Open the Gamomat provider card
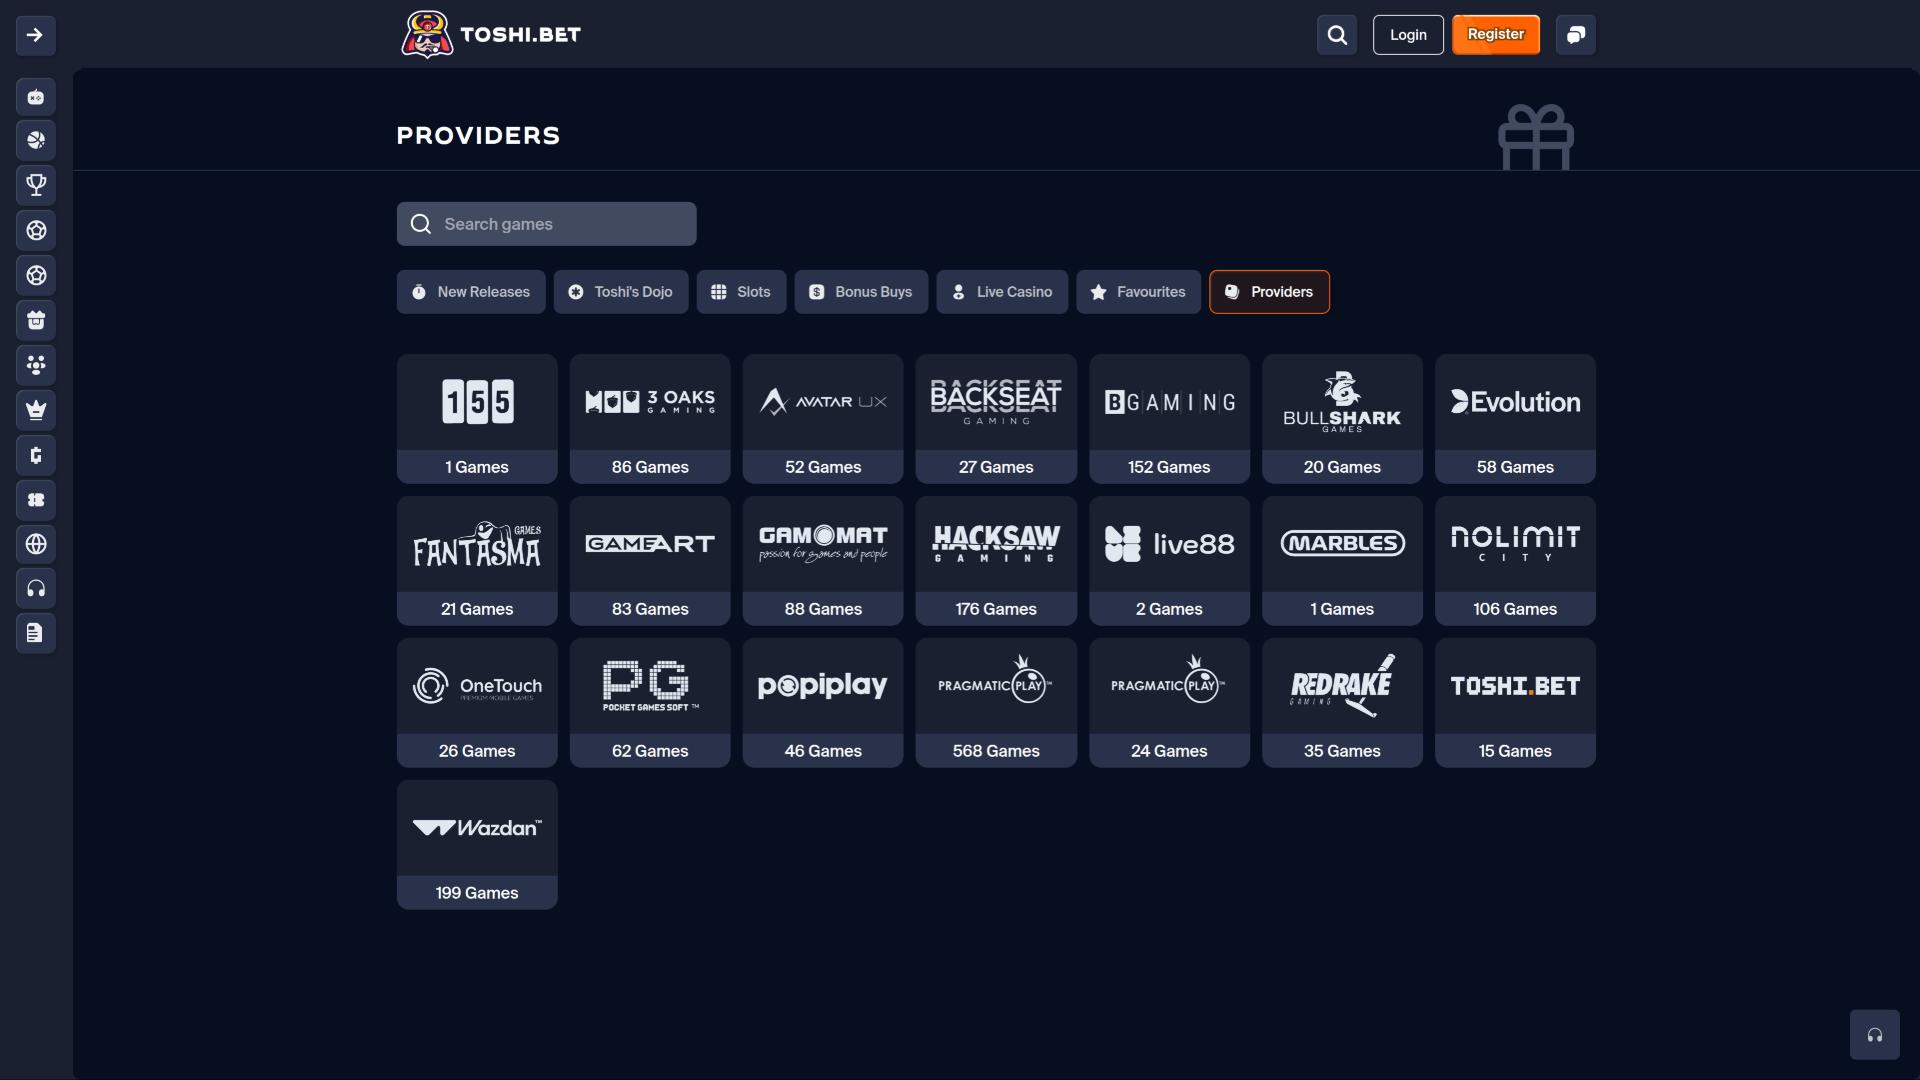Screen dimensions: 1920x1080 (x=823, y=561)
